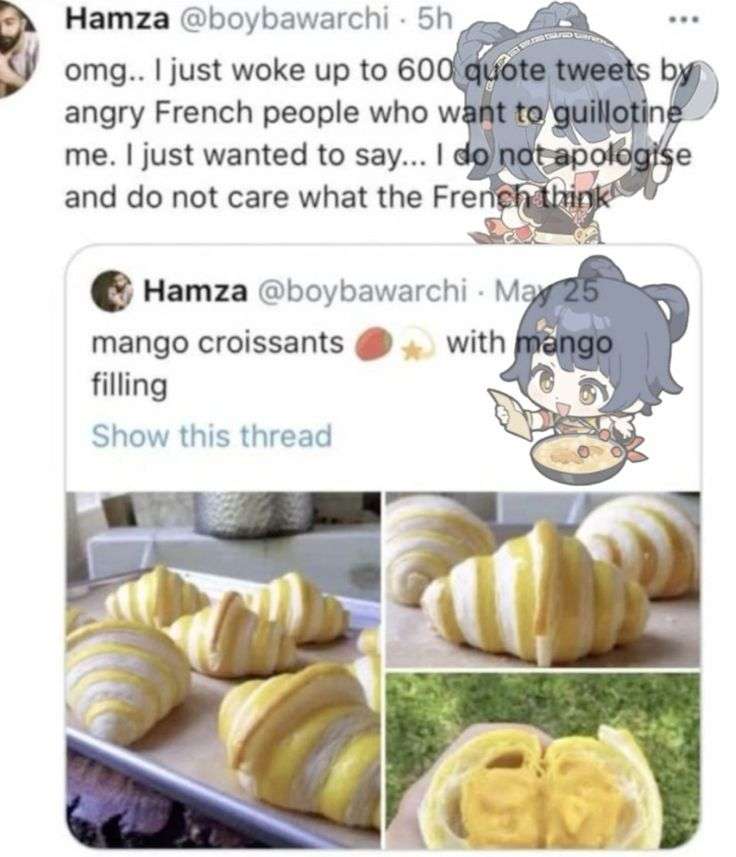Viewport: 736px width, 857px height.
Task: Click the small avatar in the quoted tweet
Action: (x=111, y=291)
